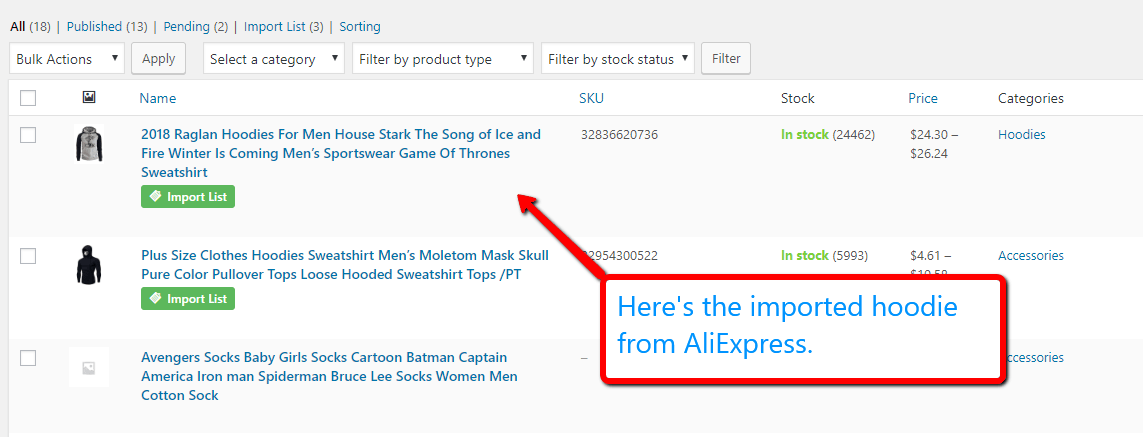Sort products by the Price column
Viewport: 1143px width, 437px height.
tap(923, 98)
